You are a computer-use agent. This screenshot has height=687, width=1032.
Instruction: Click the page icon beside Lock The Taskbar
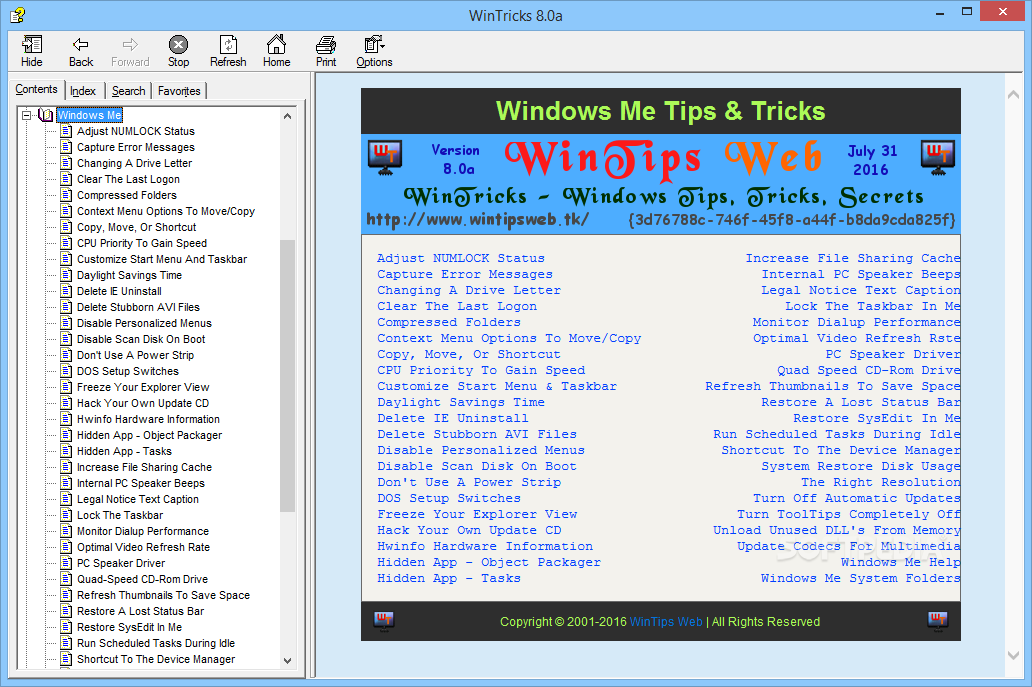coord(66,515)
